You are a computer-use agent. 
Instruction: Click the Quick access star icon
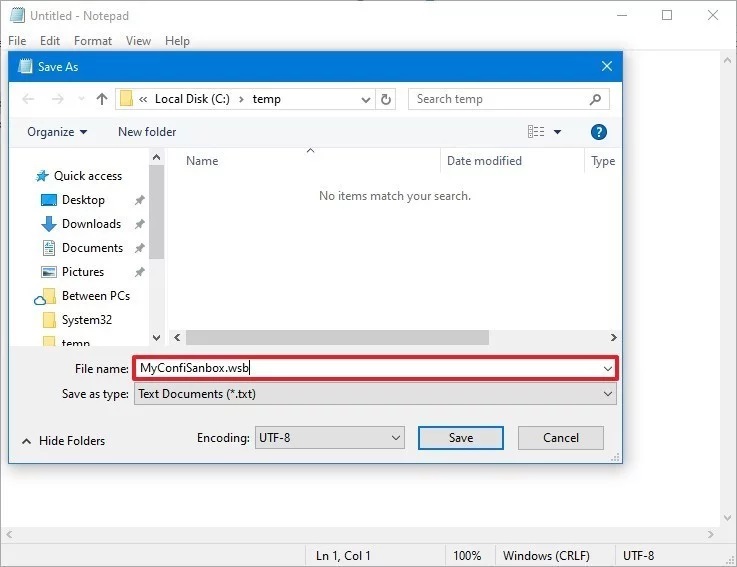click(x=42, y=176)
